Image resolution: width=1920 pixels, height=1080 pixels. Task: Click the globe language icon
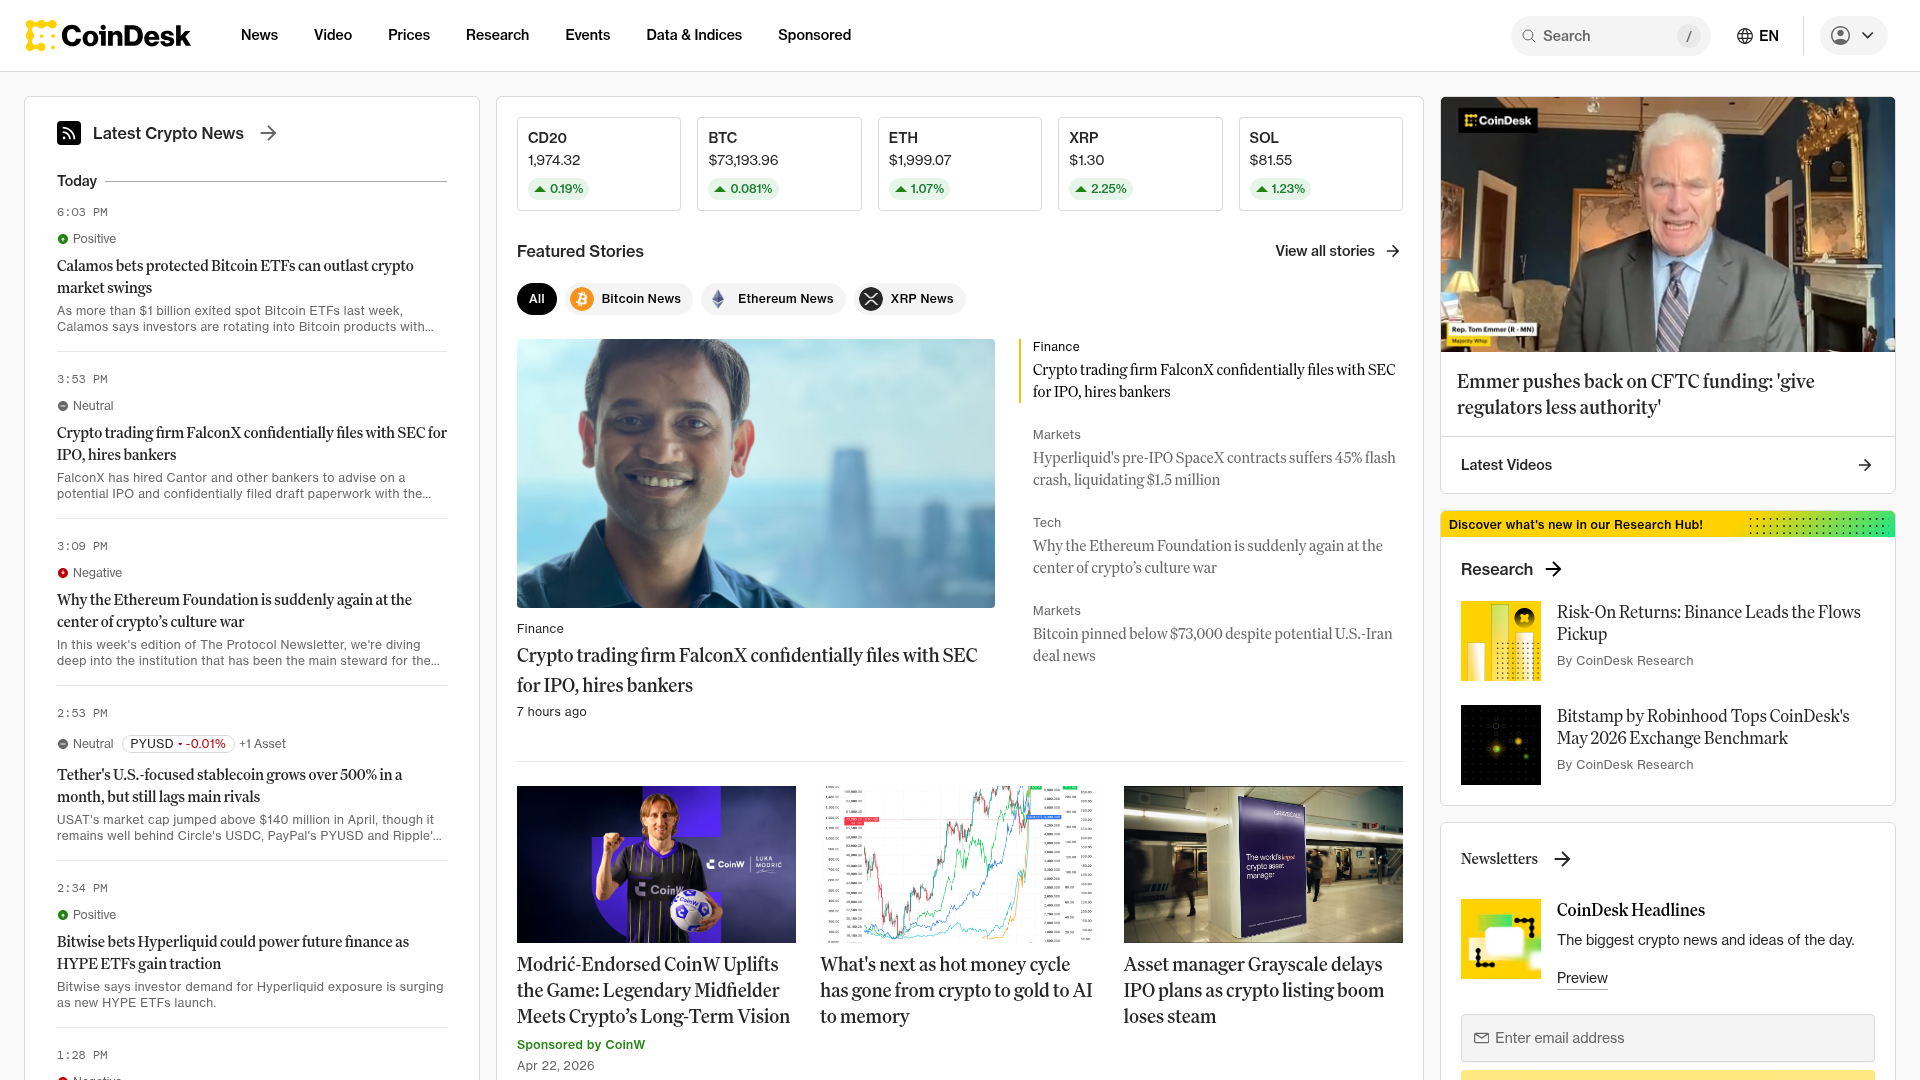point(1745,36)
